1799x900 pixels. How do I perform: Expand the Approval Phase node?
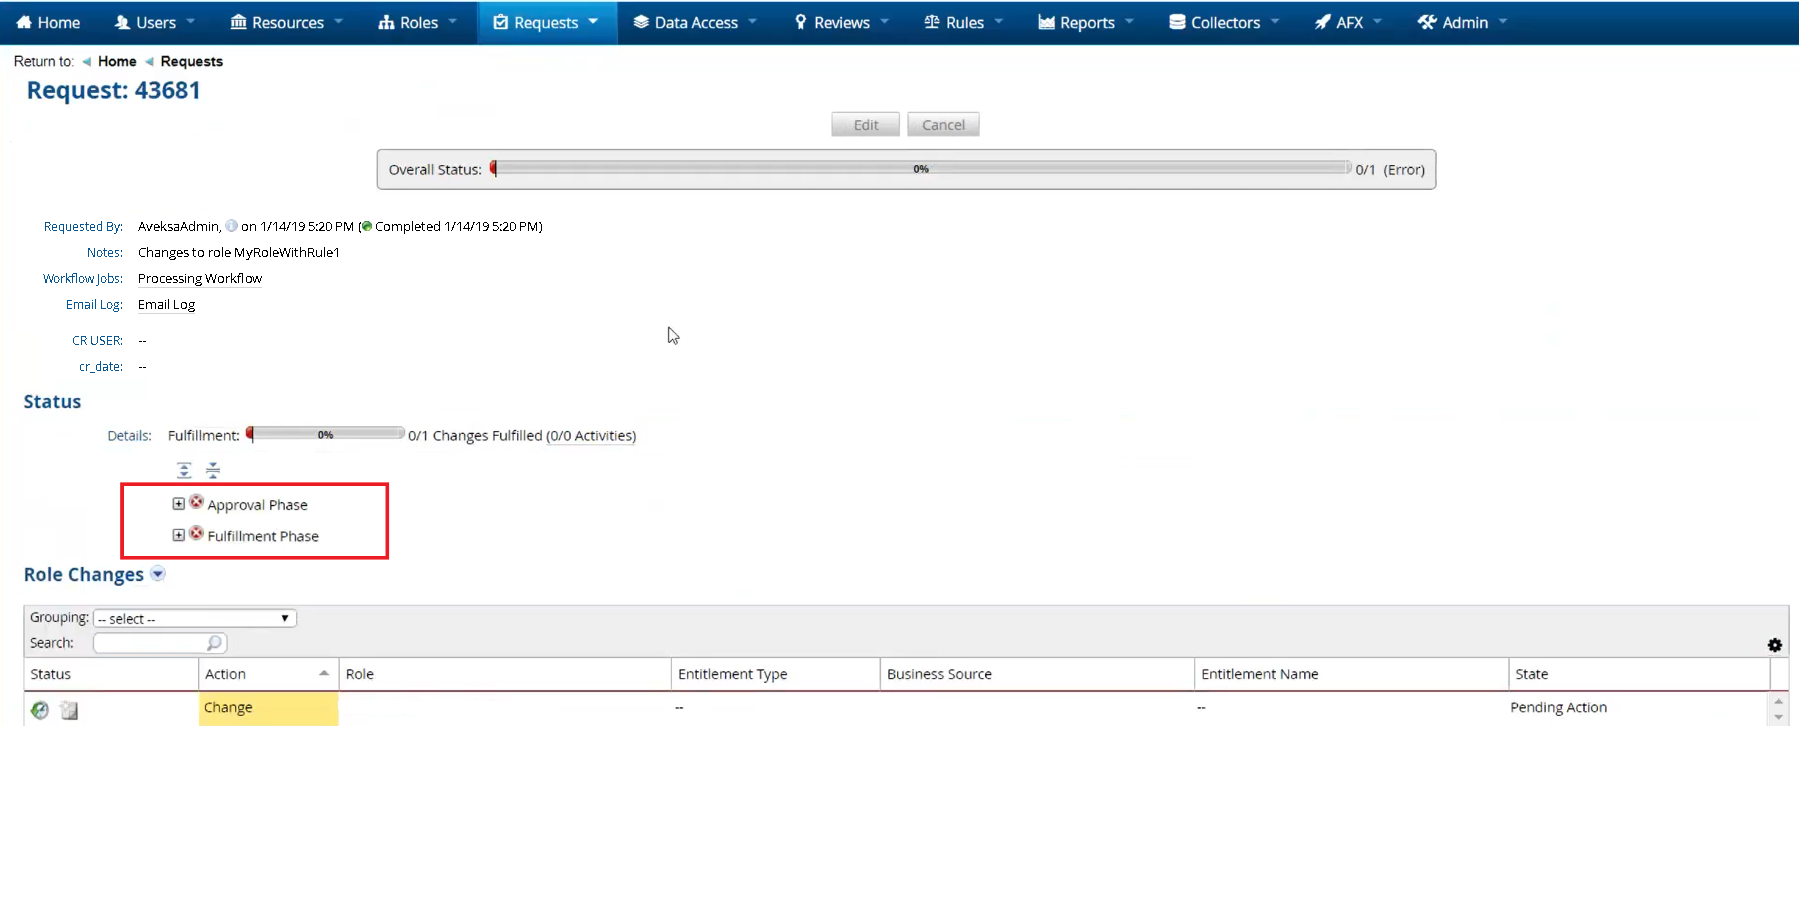click(178, 503)
